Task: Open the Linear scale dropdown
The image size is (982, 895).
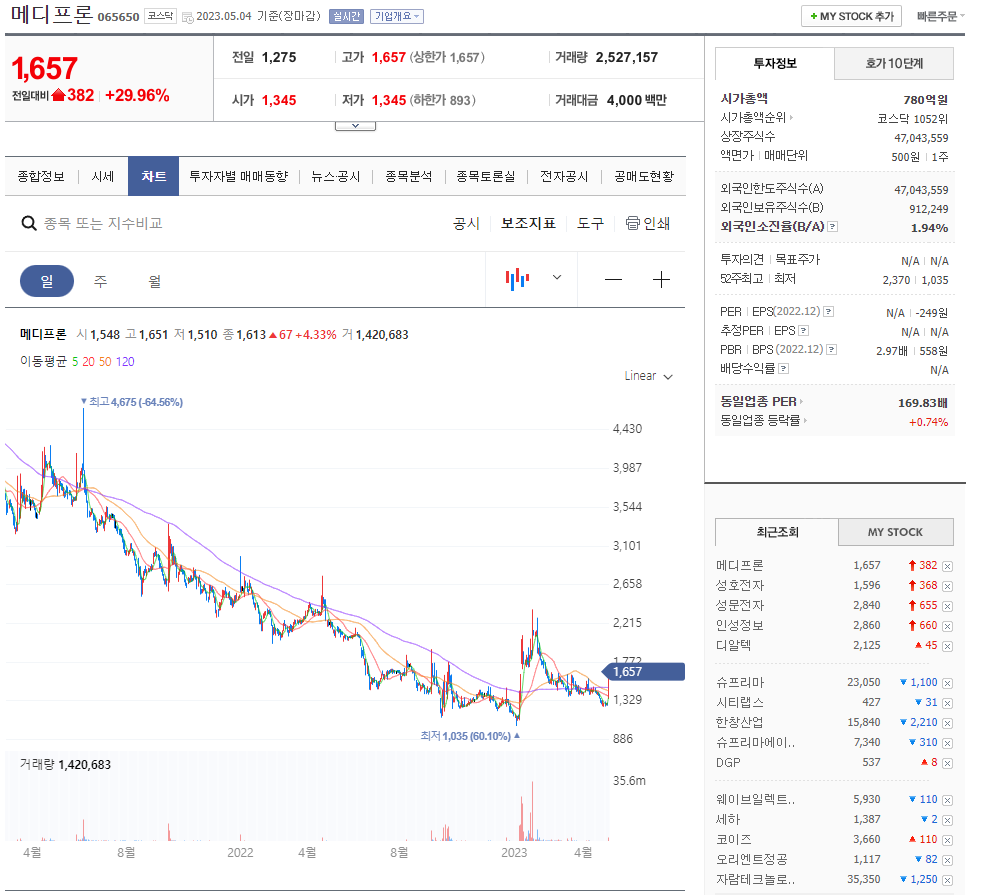Action: pyautogui.click(x=648, y=376)
